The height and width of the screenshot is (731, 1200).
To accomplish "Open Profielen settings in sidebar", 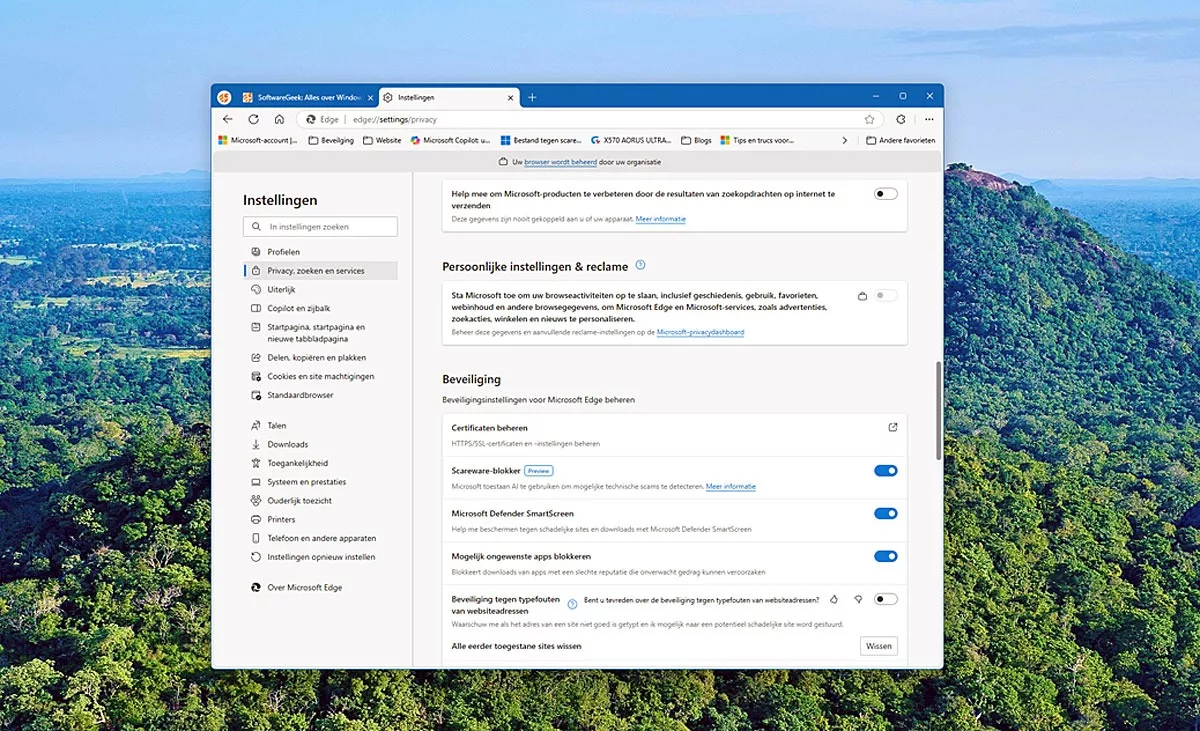I will click(320, 252).
